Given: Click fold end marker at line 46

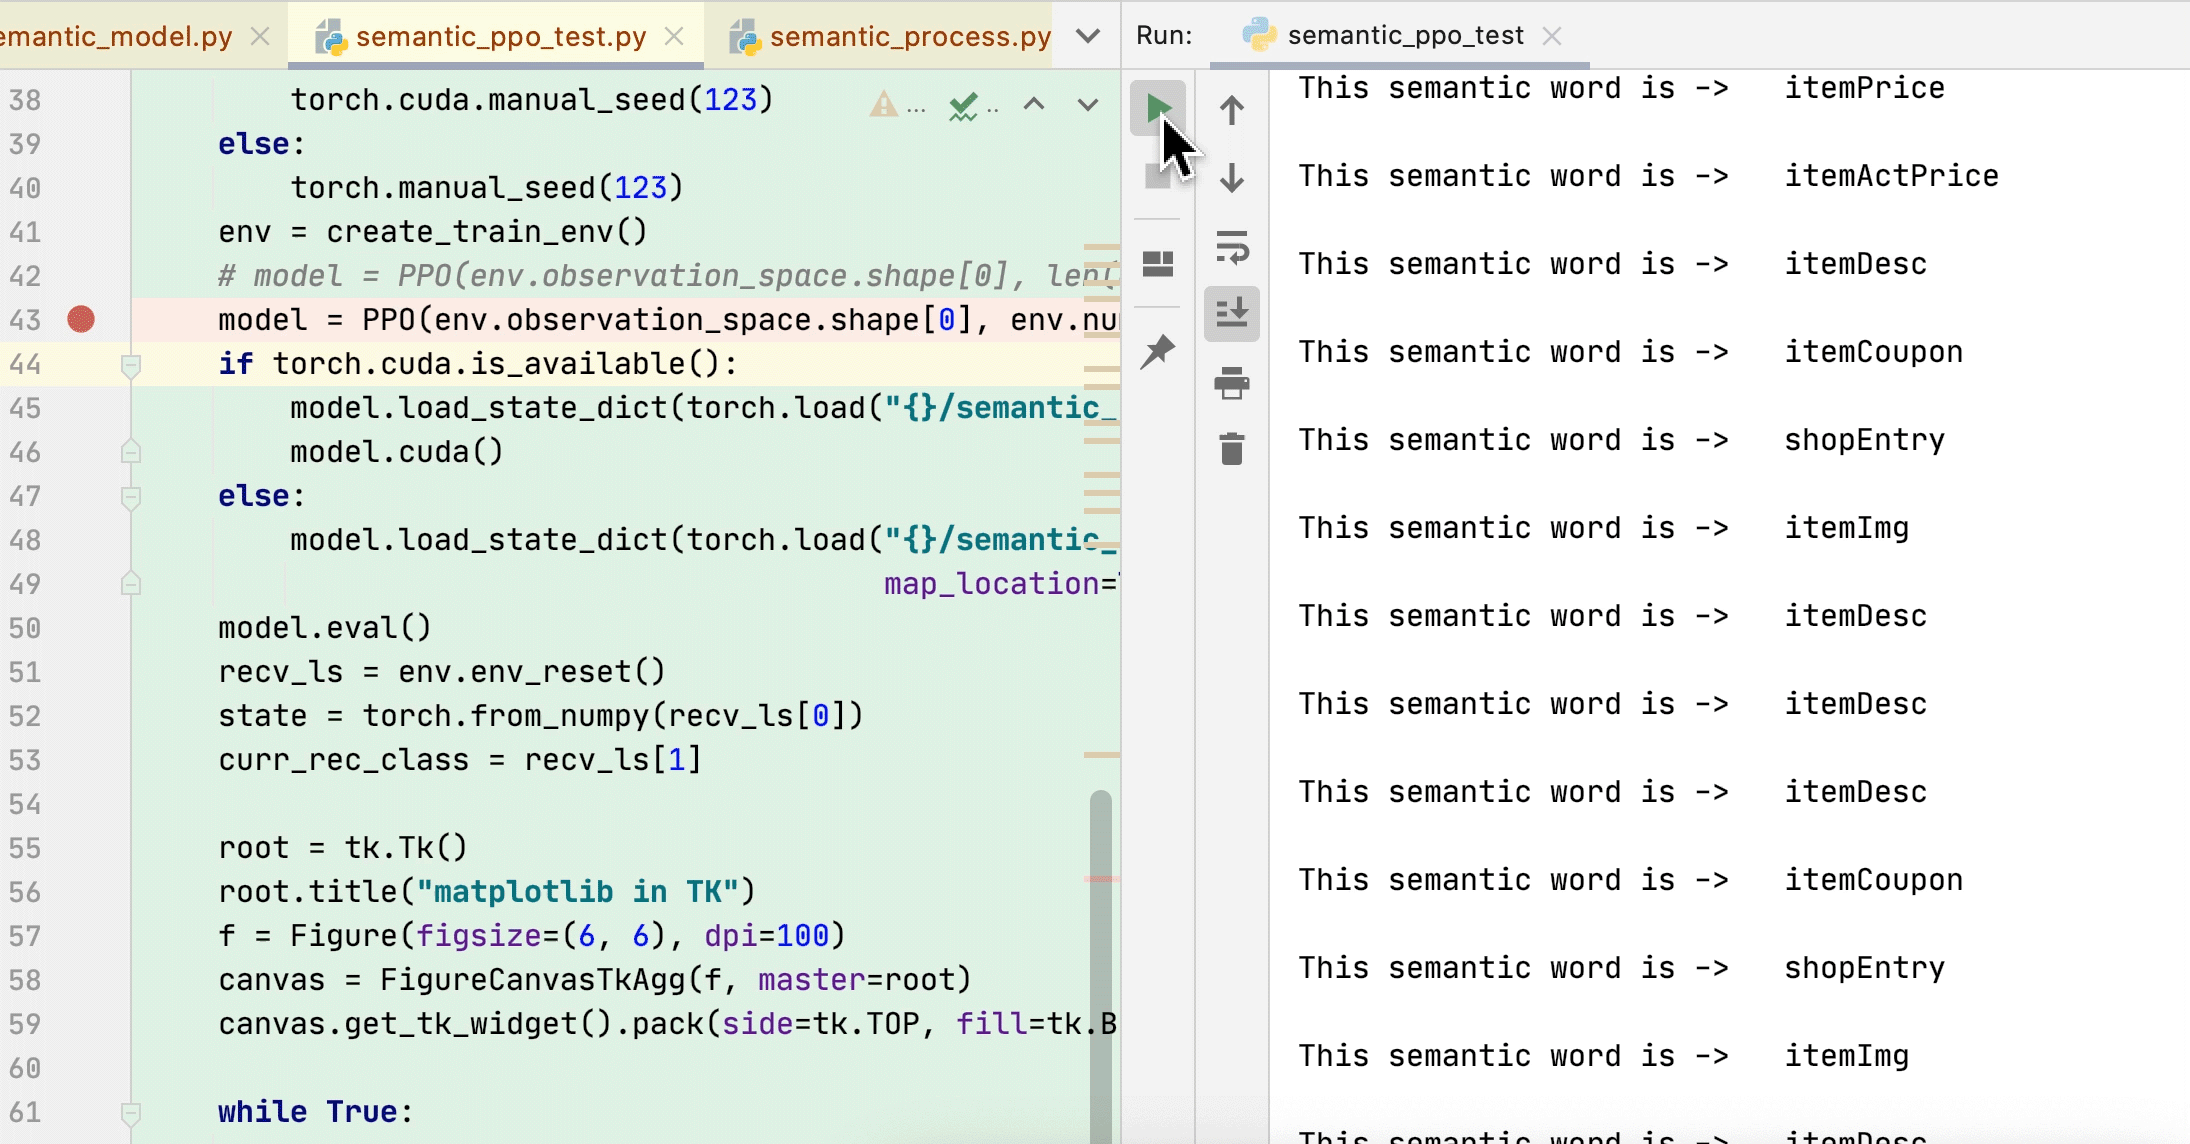Looking at the screenshot, I should pos(130,451).
